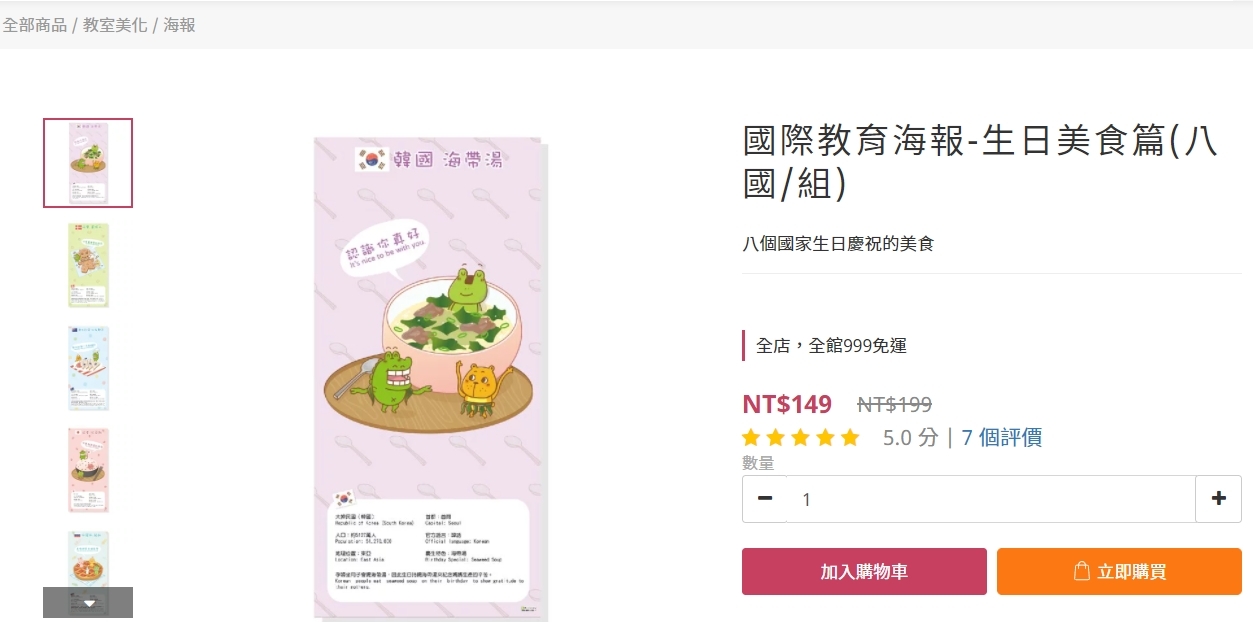The width and height of the screenshot is (1253, 622).
Task: Open the 教室美化 breadcrumb category
Action: 115,25
